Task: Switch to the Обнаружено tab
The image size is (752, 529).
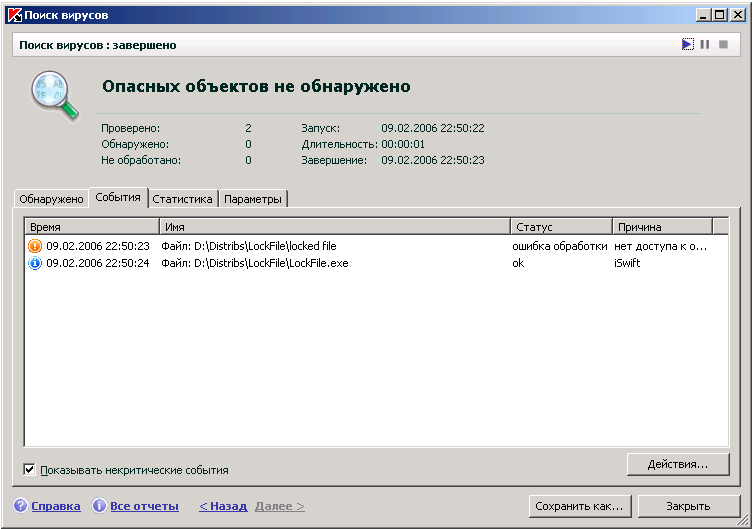Action: 51,199
